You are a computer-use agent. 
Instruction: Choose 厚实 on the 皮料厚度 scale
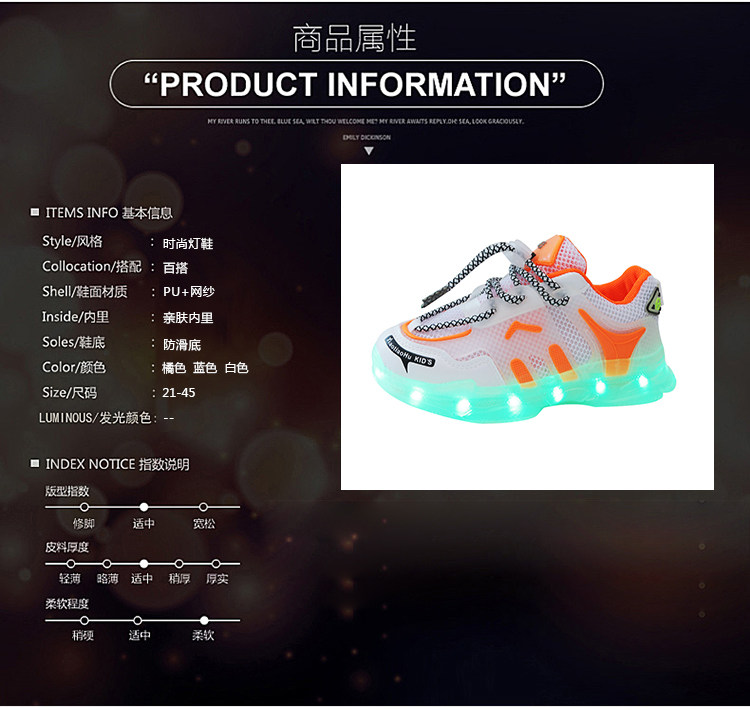(216, 564)
